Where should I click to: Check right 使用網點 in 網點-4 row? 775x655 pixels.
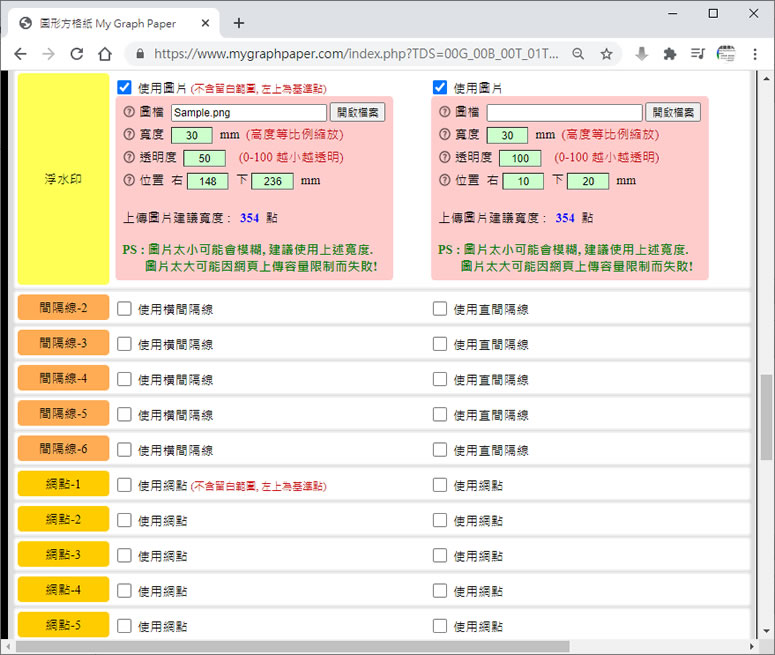tap(440, 591)
